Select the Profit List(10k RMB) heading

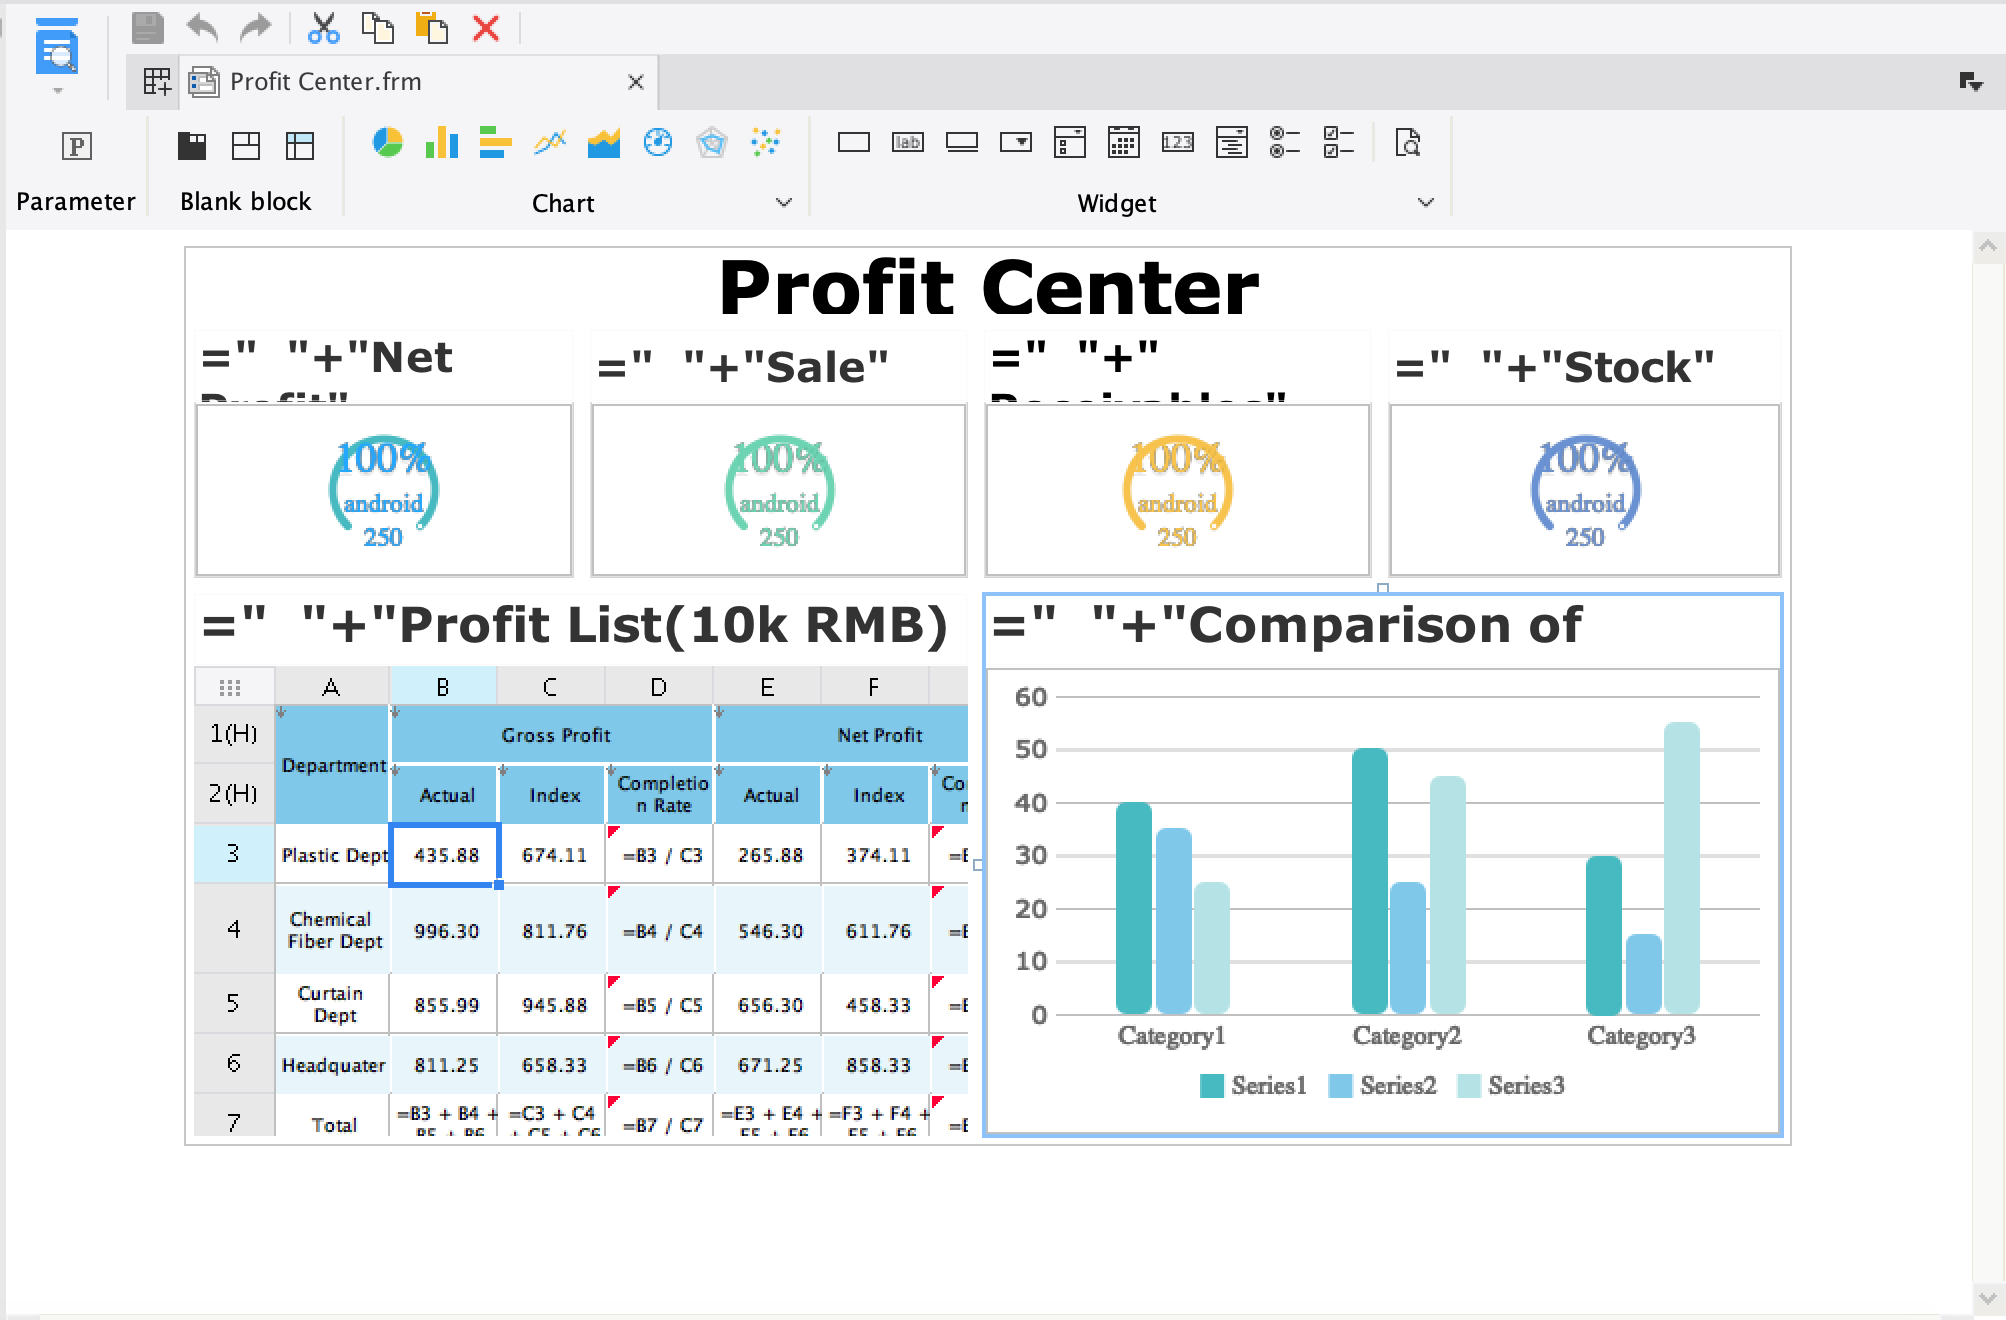click(x=580, y=626)
